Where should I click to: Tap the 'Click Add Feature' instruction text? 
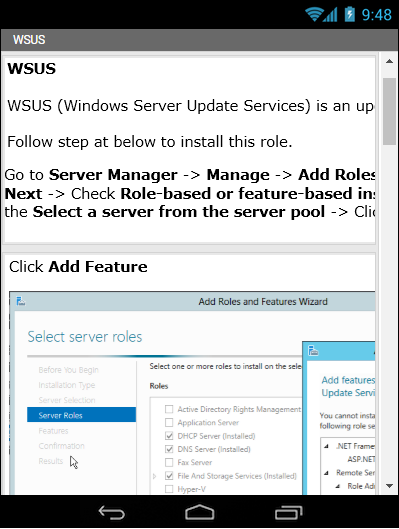[78, 267]
